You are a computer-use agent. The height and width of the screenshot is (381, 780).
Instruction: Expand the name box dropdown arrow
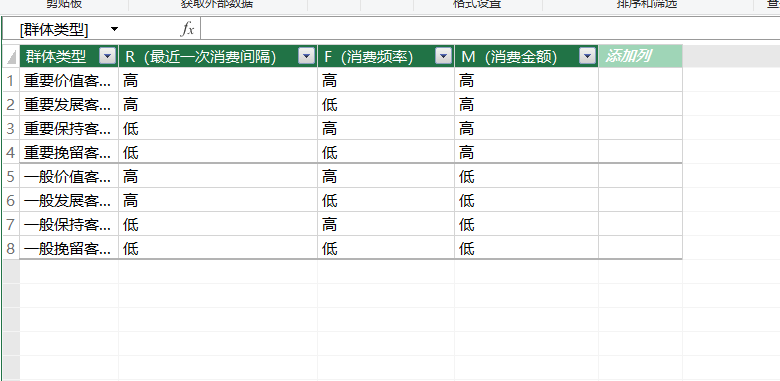114,29
